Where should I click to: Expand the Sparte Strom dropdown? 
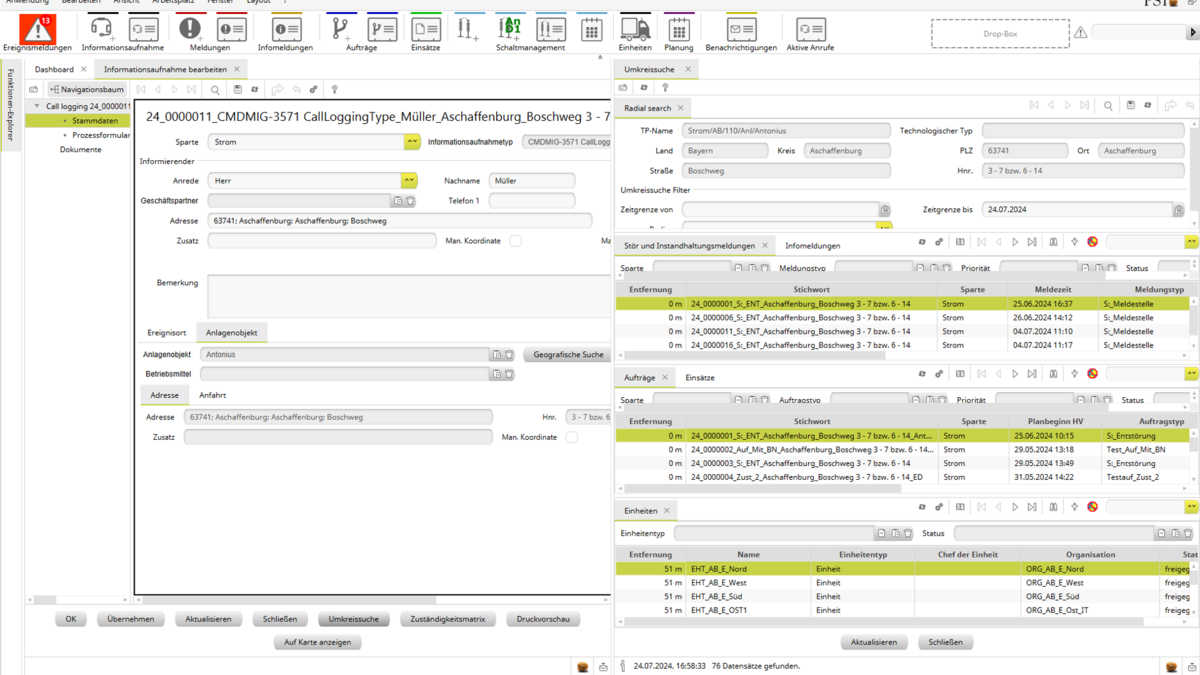point(411,142)
